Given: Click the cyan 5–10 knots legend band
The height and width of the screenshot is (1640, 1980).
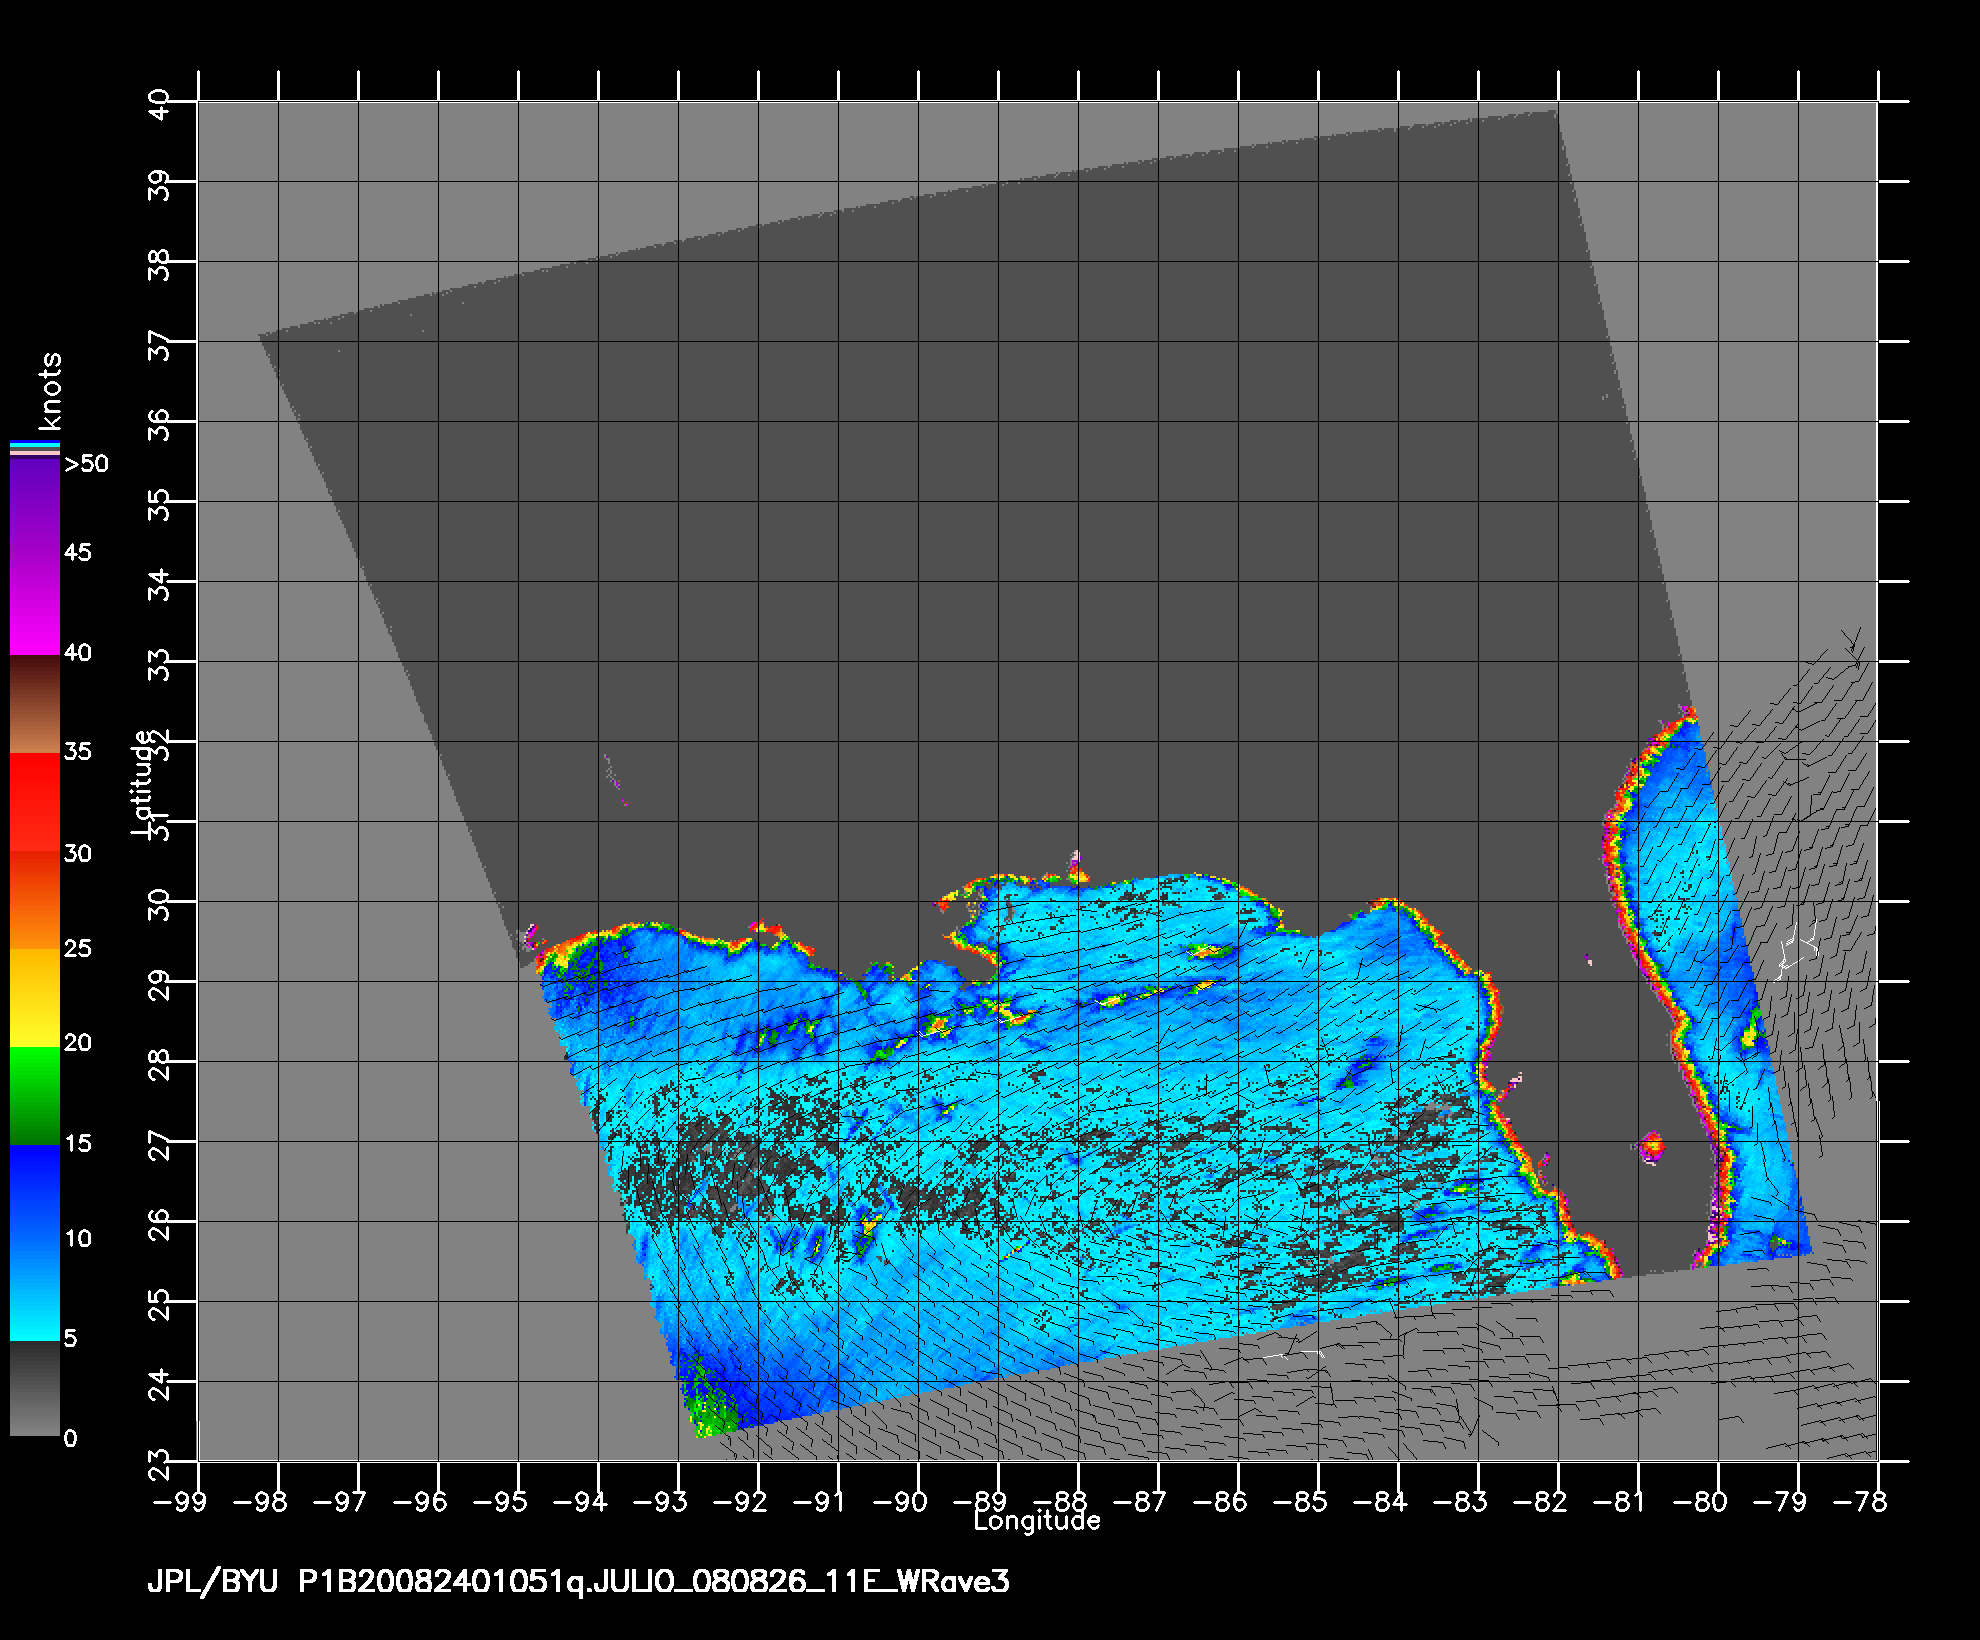Looking at the screenshot, I should tap(35, 1292).
